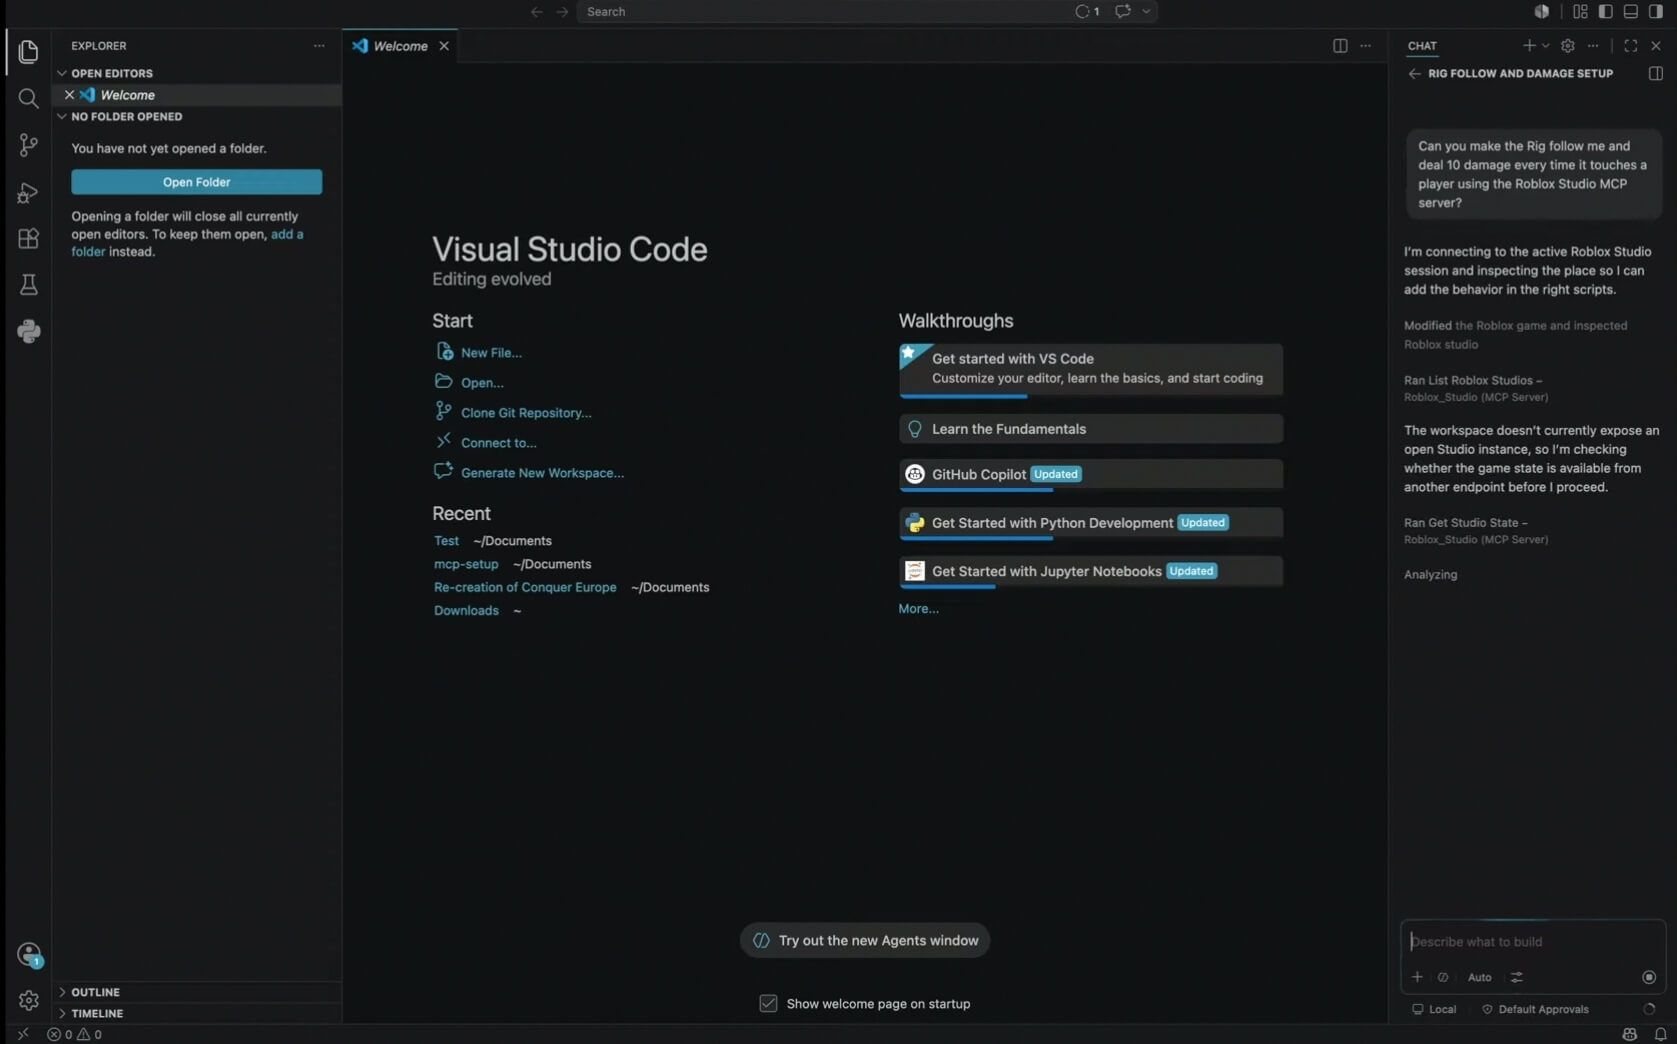Open Source Control view in activity bar
The height and width of the screenshot is (1044, 1677).
pos(28,145)
